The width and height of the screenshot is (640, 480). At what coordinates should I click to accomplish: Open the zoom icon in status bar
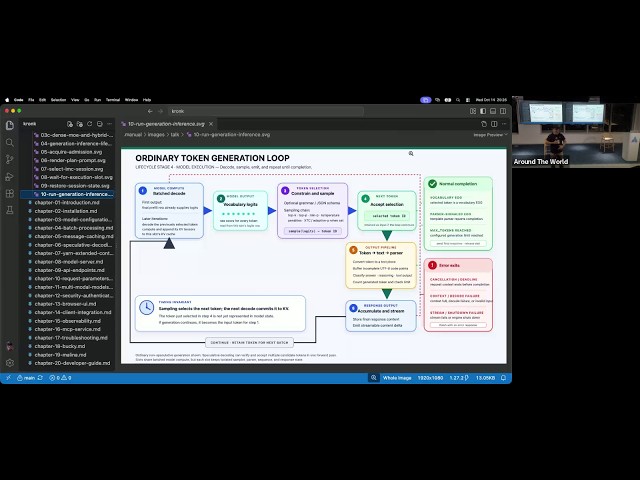click(x=373, y=378)
